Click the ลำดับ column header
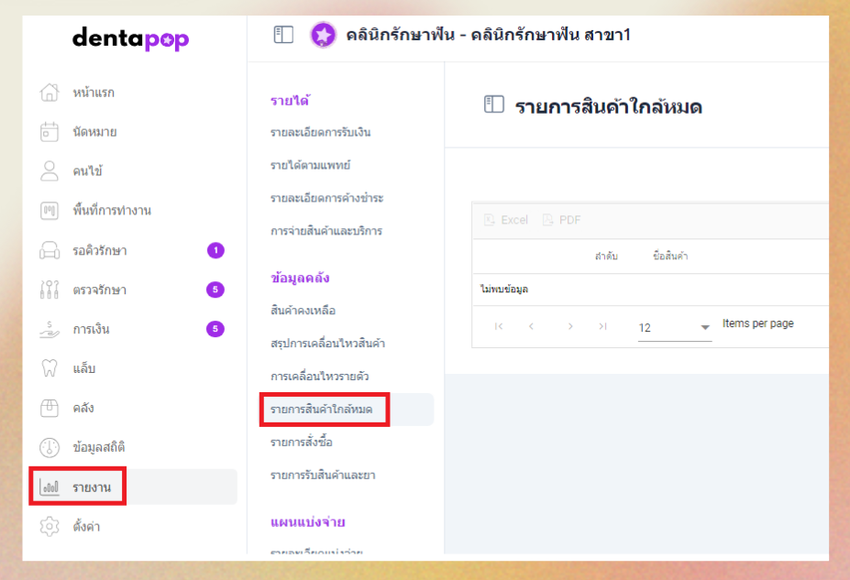This screenshot has width=850, height=580. point(606,256)
